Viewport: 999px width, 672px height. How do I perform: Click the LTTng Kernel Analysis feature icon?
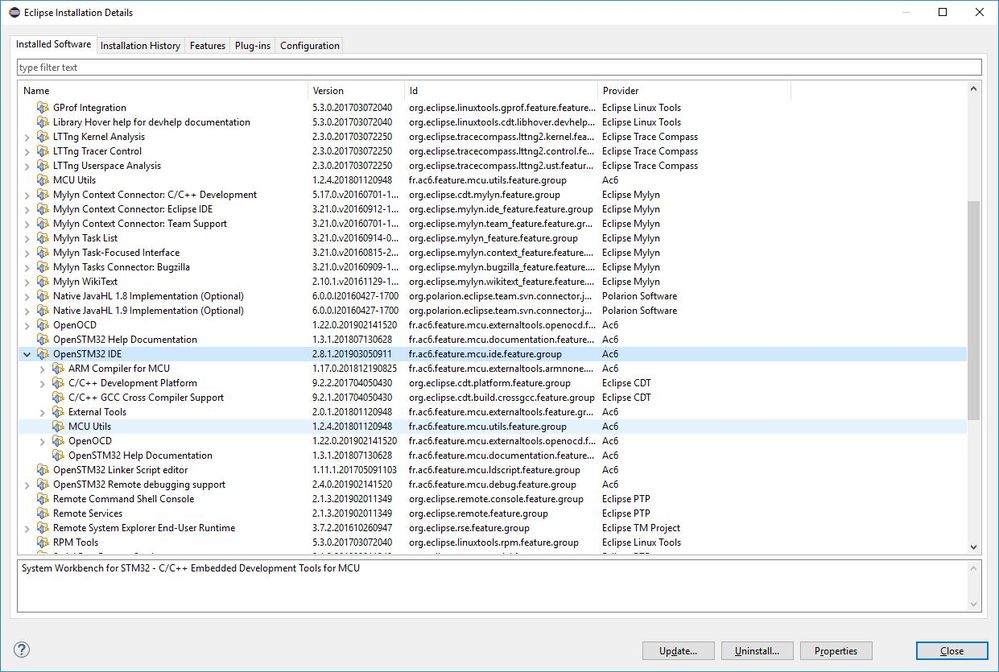(43, 136)
